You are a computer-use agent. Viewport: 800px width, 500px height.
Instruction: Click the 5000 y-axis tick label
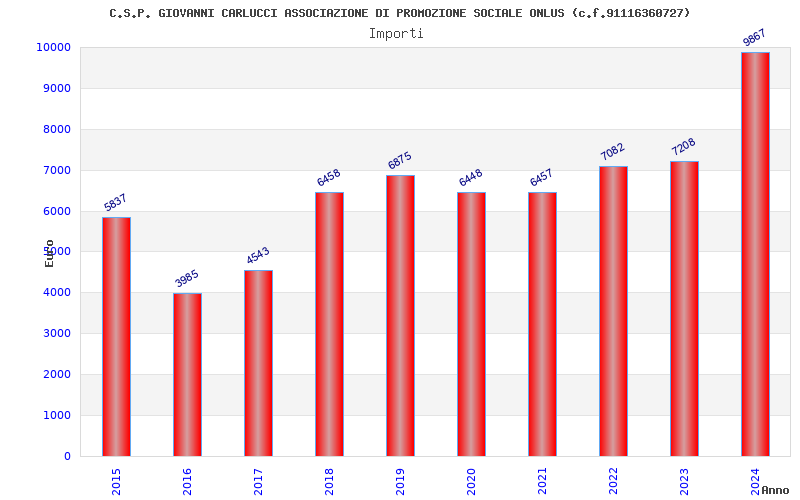57,252
